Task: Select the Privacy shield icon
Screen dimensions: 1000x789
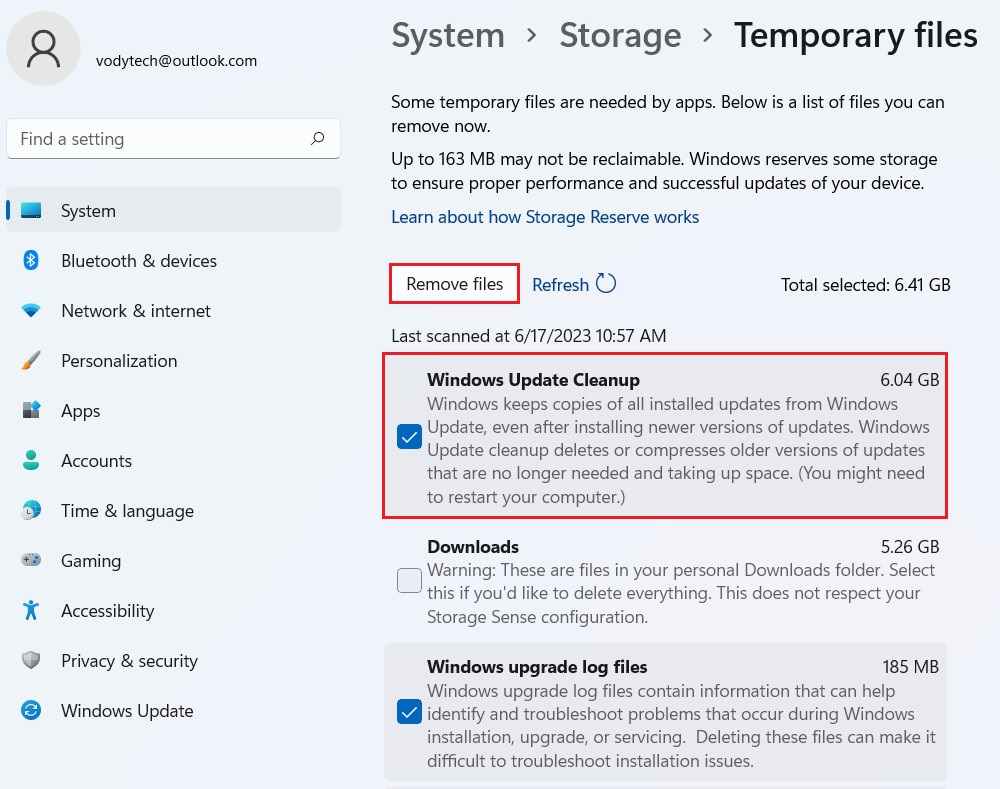Action: click(x=31, y=660)
